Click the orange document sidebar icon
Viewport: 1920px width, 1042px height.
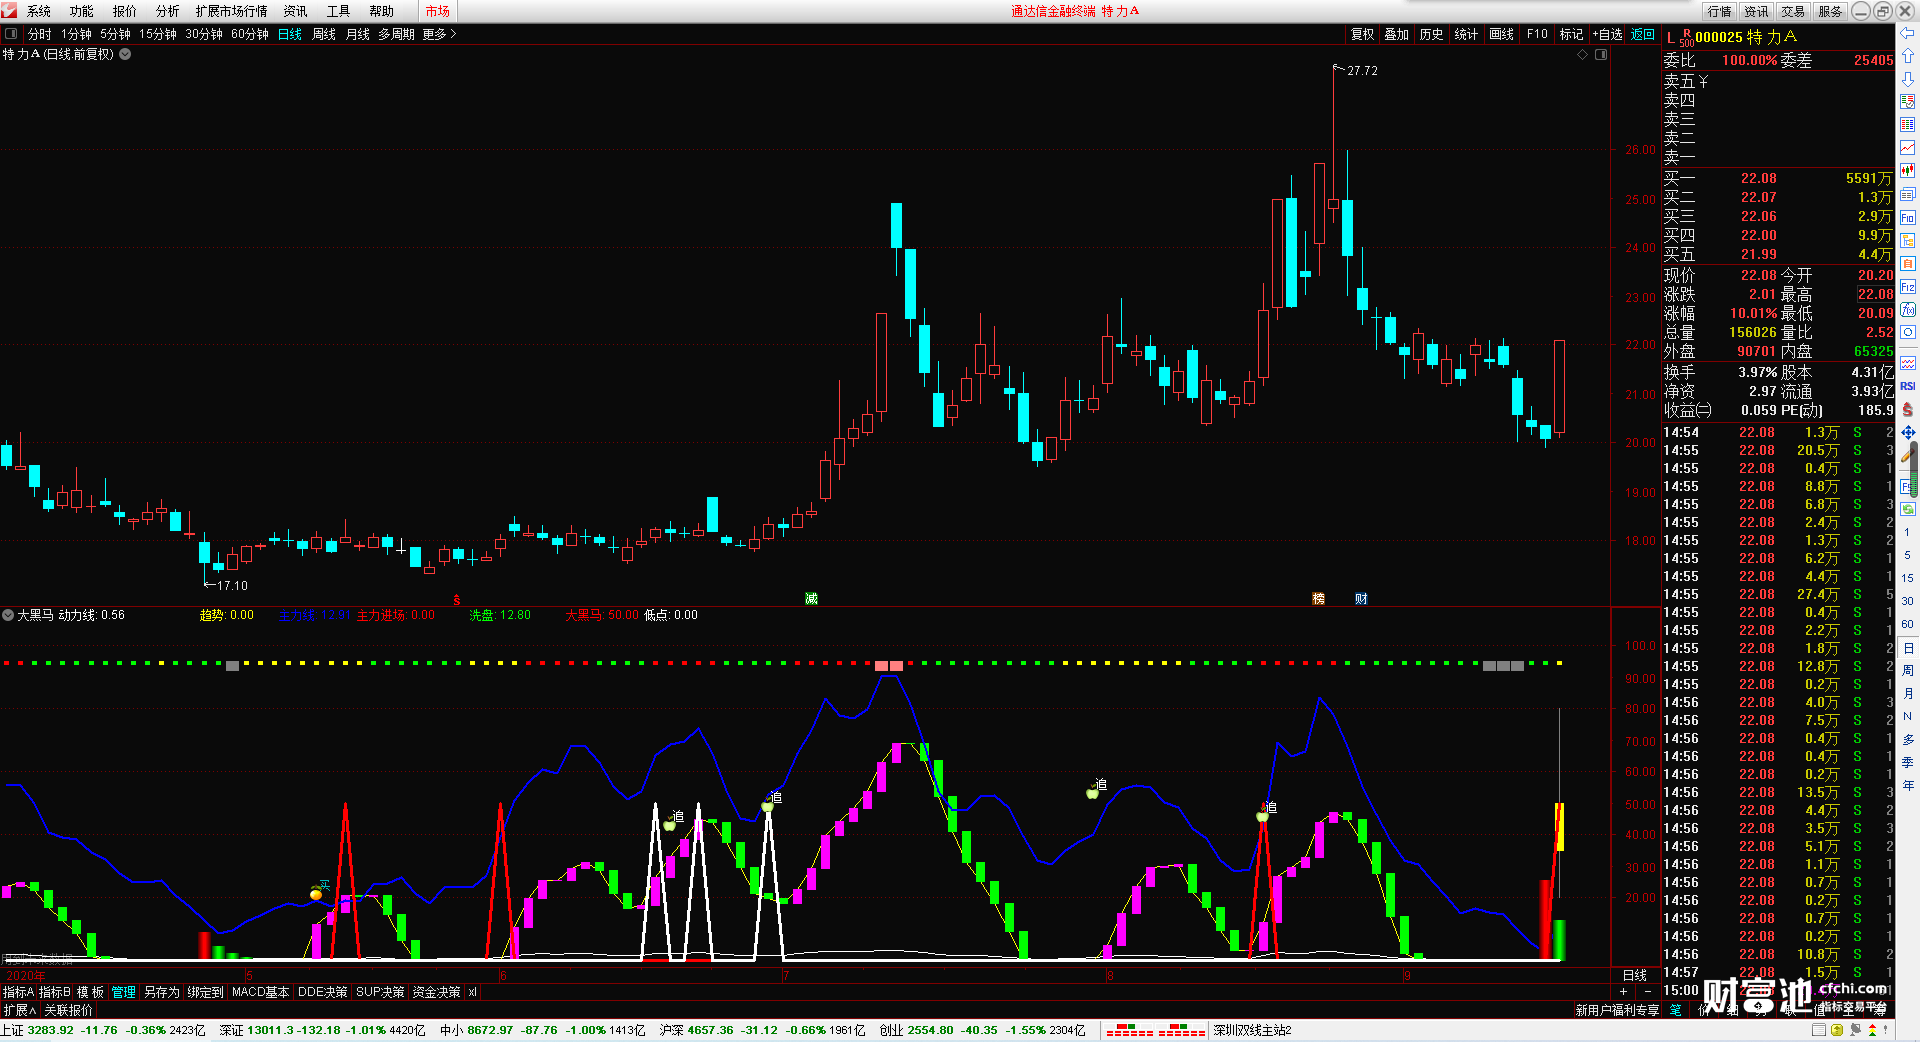point(1908,264)
